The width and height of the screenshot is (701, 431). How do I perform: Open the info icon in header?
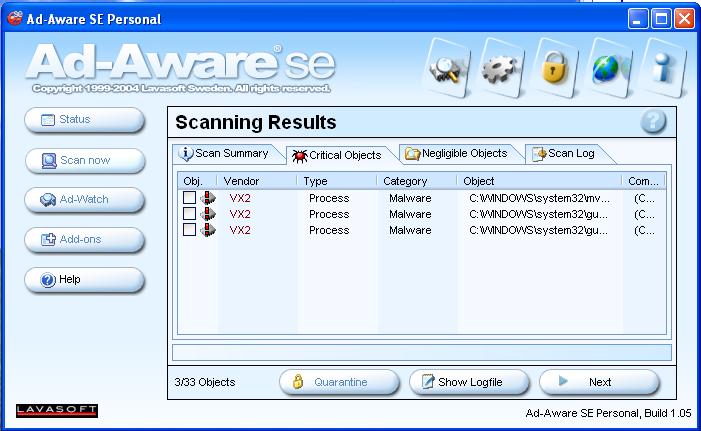tap(663, 68)
